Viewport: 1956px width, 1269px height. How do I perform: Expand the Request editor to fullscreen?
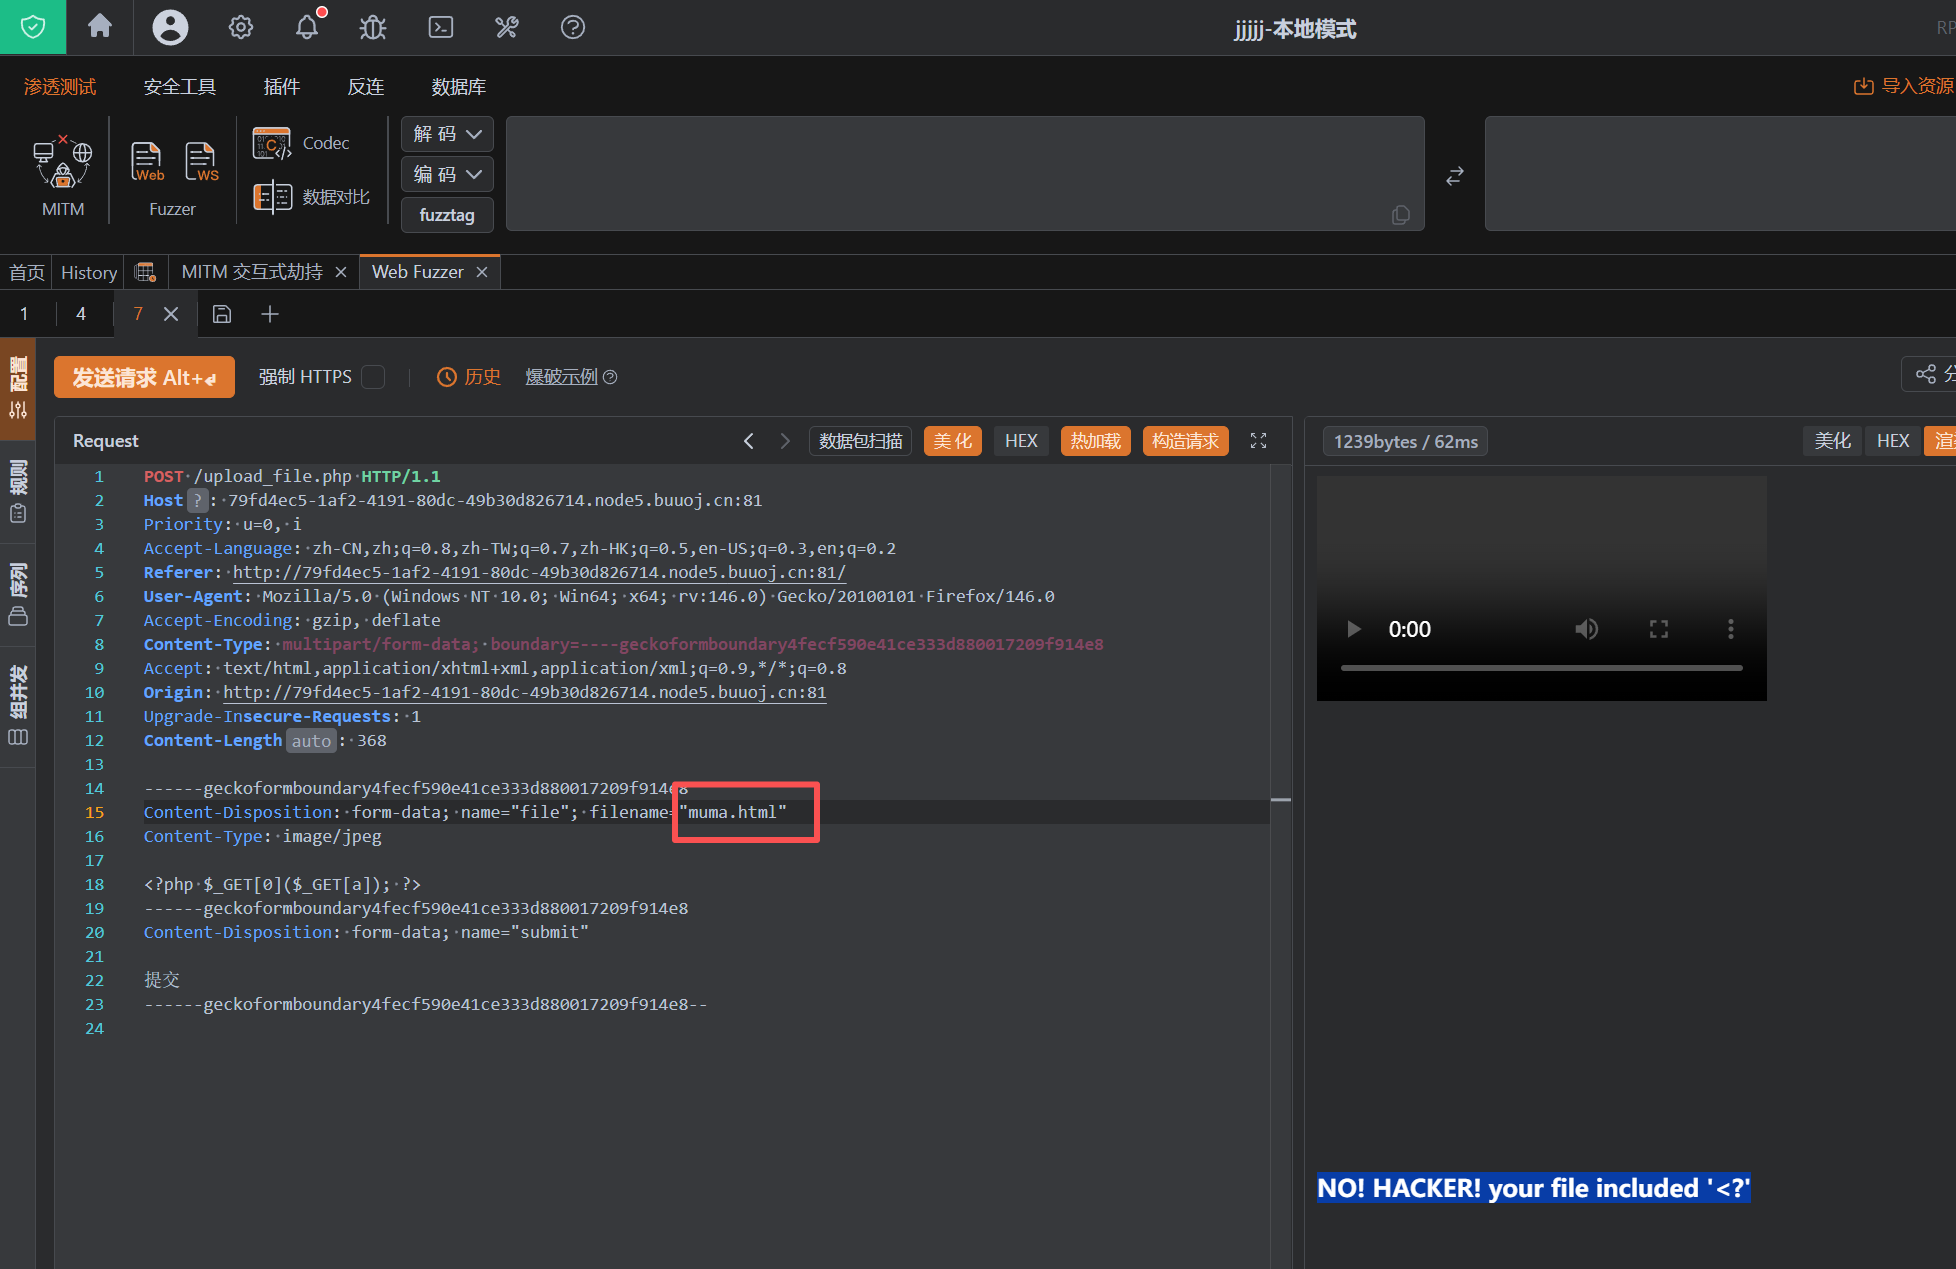tap(1258, 441)
